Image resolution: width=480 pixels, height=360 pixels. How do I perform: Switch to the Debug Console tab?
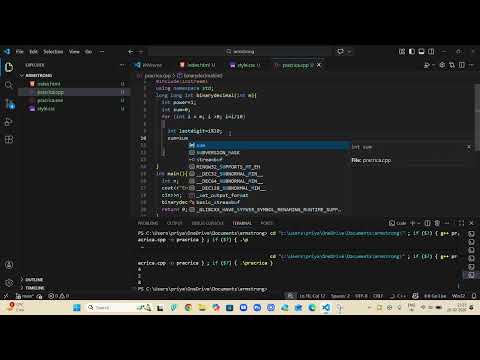[208, 223]
